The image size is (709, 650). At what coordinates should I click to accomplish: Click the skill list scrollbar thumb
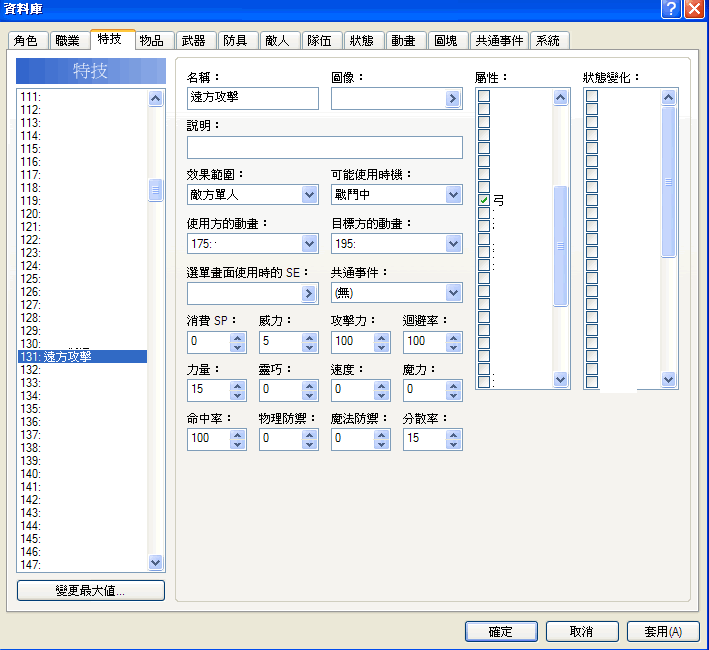155,190
